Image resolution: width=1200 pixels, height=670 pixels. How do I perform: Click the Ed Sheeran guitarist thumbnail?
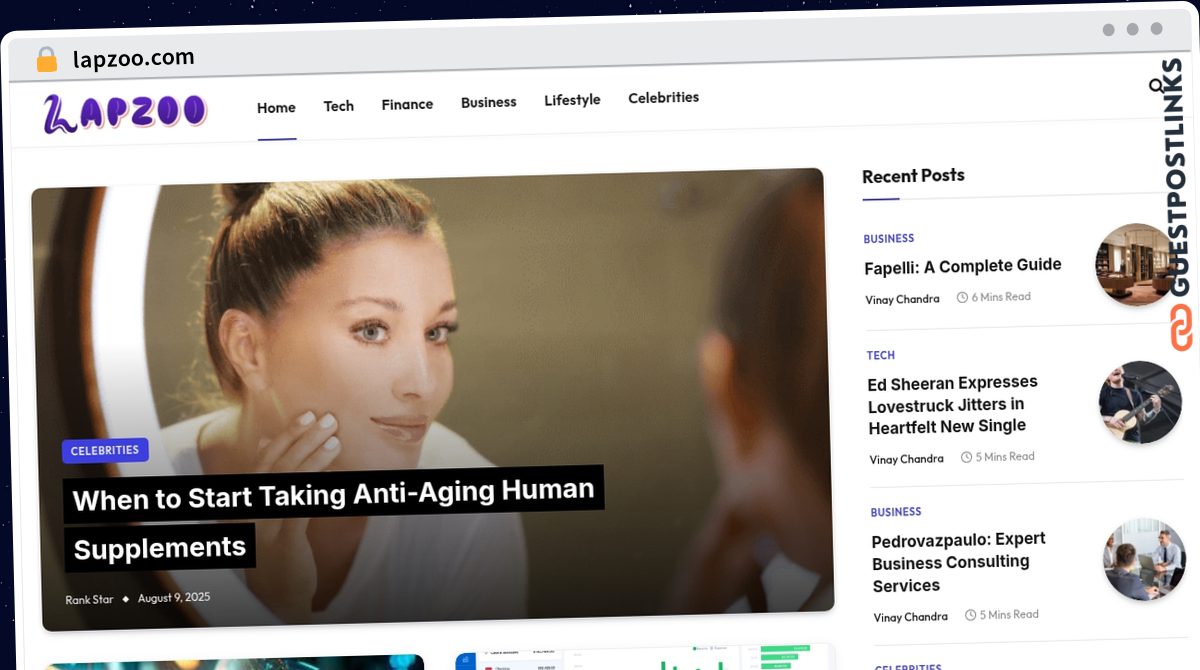tap(1140, 402)
